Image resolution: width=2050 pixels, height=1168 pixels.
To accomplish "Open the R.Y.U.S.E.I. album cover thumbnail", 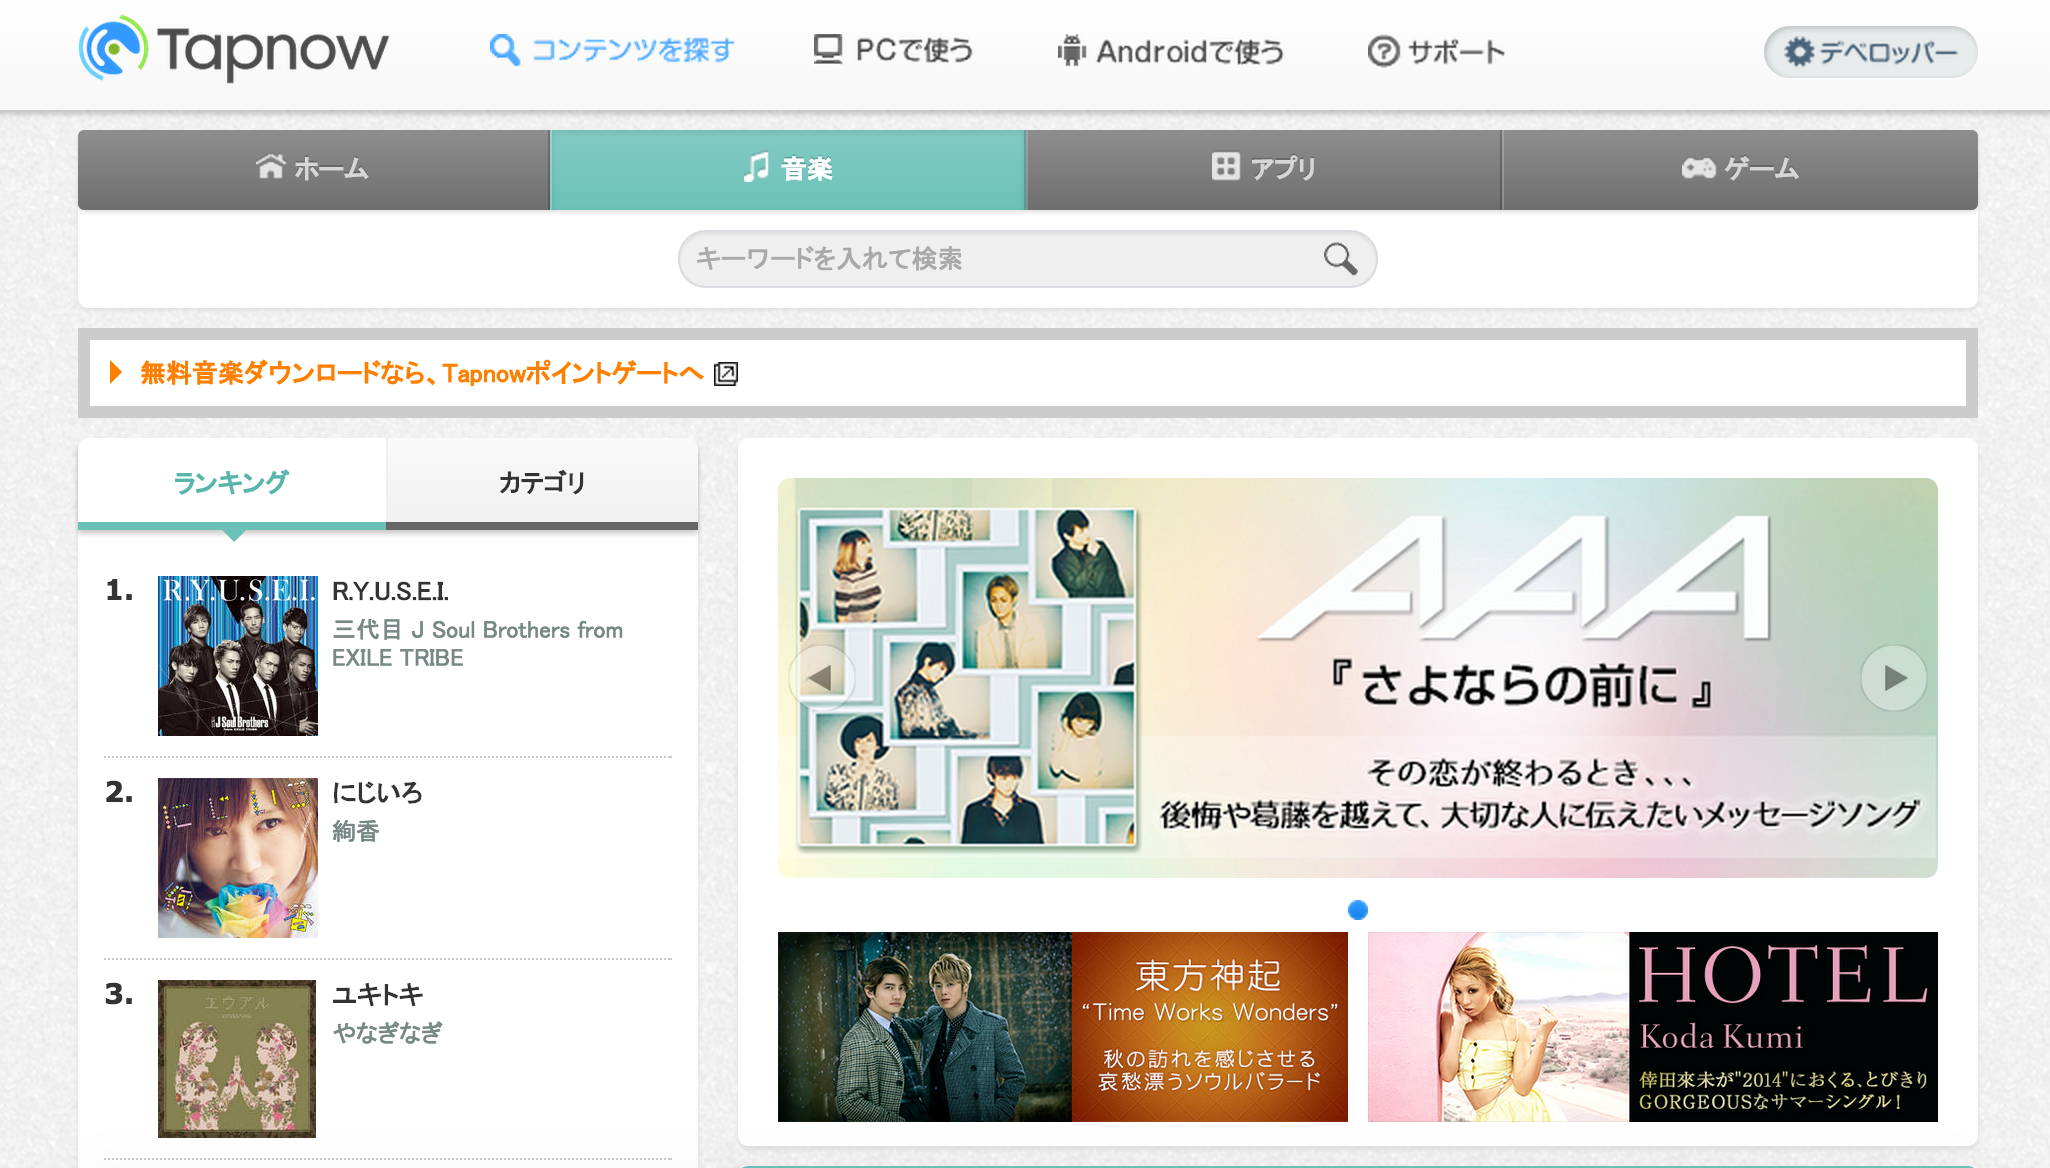I will coord(238,656).
